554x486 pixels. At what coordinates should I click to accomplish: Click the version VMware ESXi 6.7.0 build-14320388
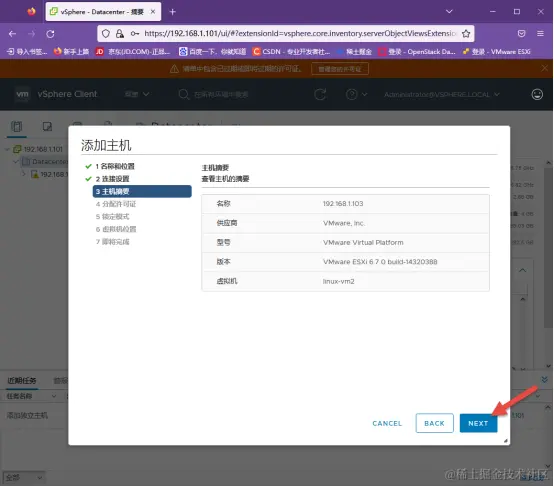[x=380, y=262]
